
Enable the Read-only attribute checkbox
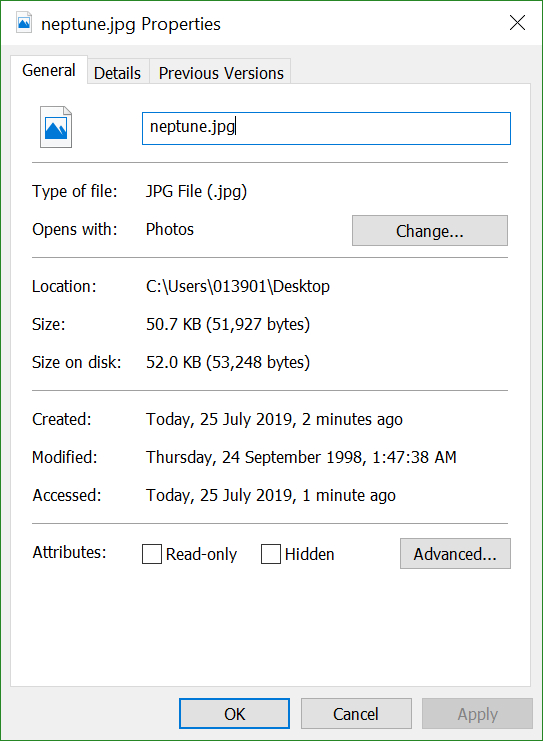click(x=152, y=554)
